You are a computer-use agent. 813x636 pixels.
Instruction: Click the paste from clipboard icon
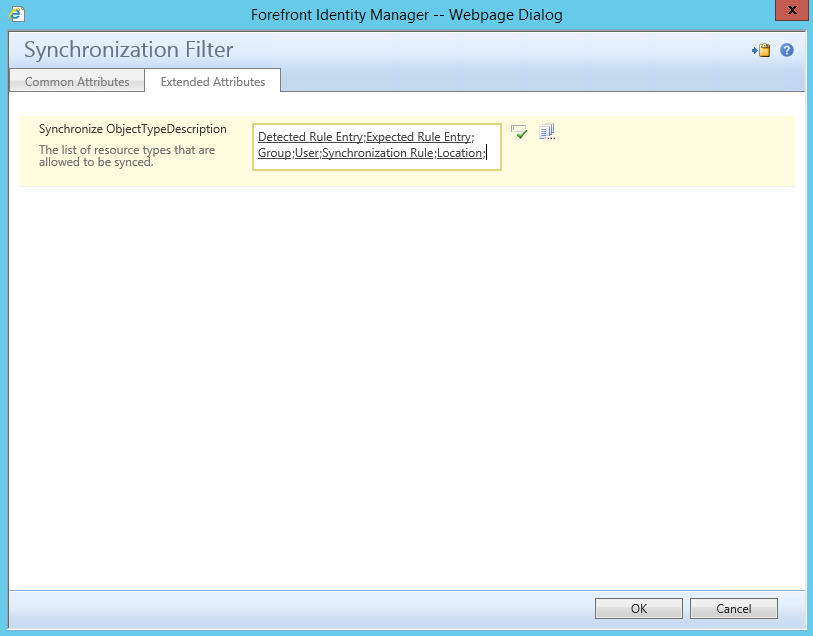[x=761, y=50]
